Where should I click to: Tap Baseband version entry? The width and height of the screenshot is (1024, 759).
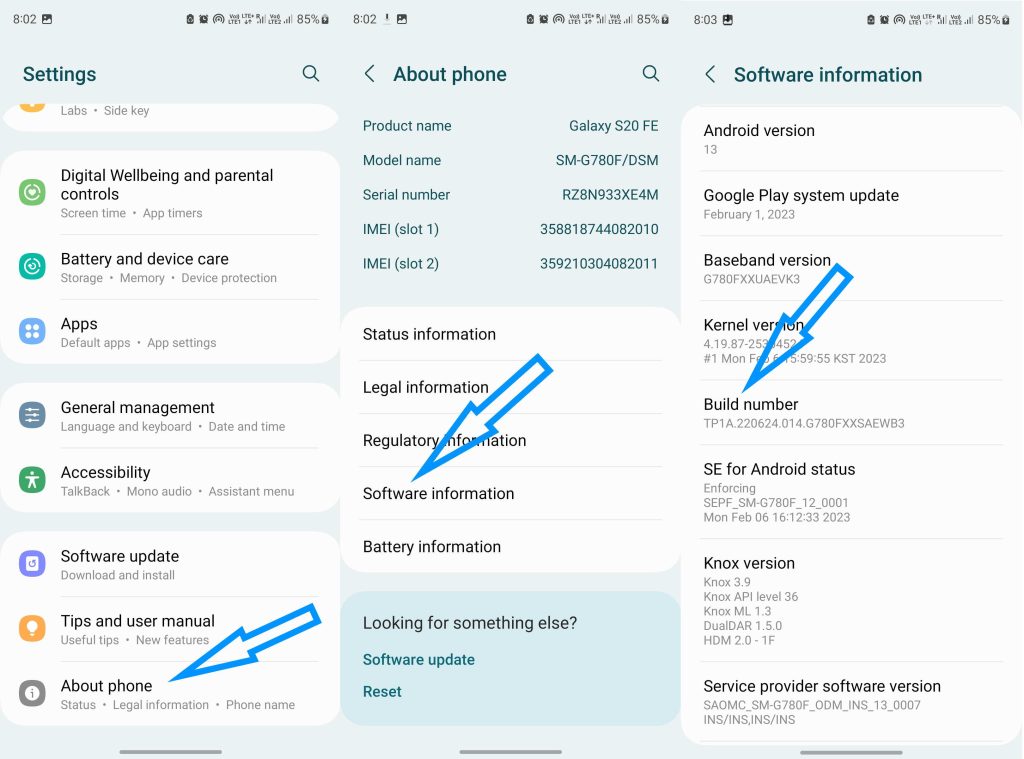852,268
